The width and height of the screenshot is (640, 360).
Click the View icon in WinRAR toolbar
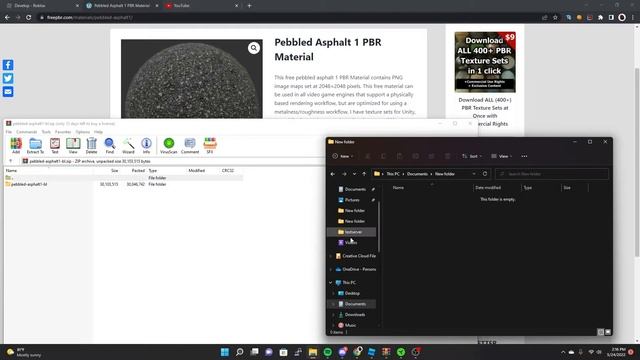(73, 146)
